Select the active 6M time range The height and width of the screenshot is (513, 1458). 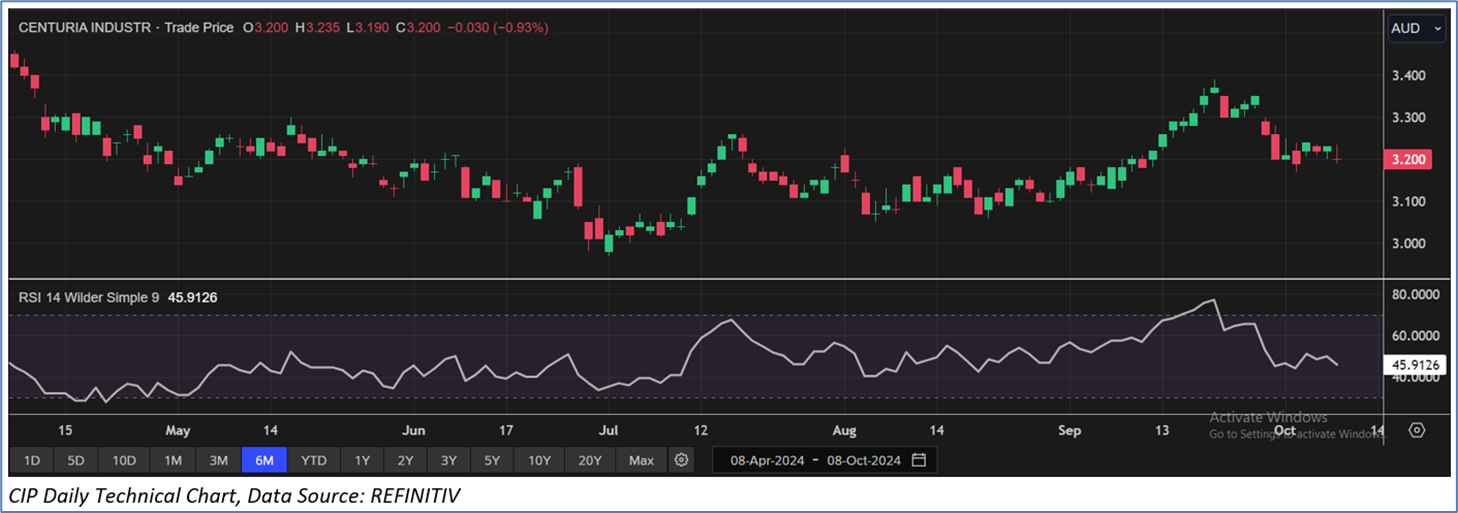[x=265, y=460]
